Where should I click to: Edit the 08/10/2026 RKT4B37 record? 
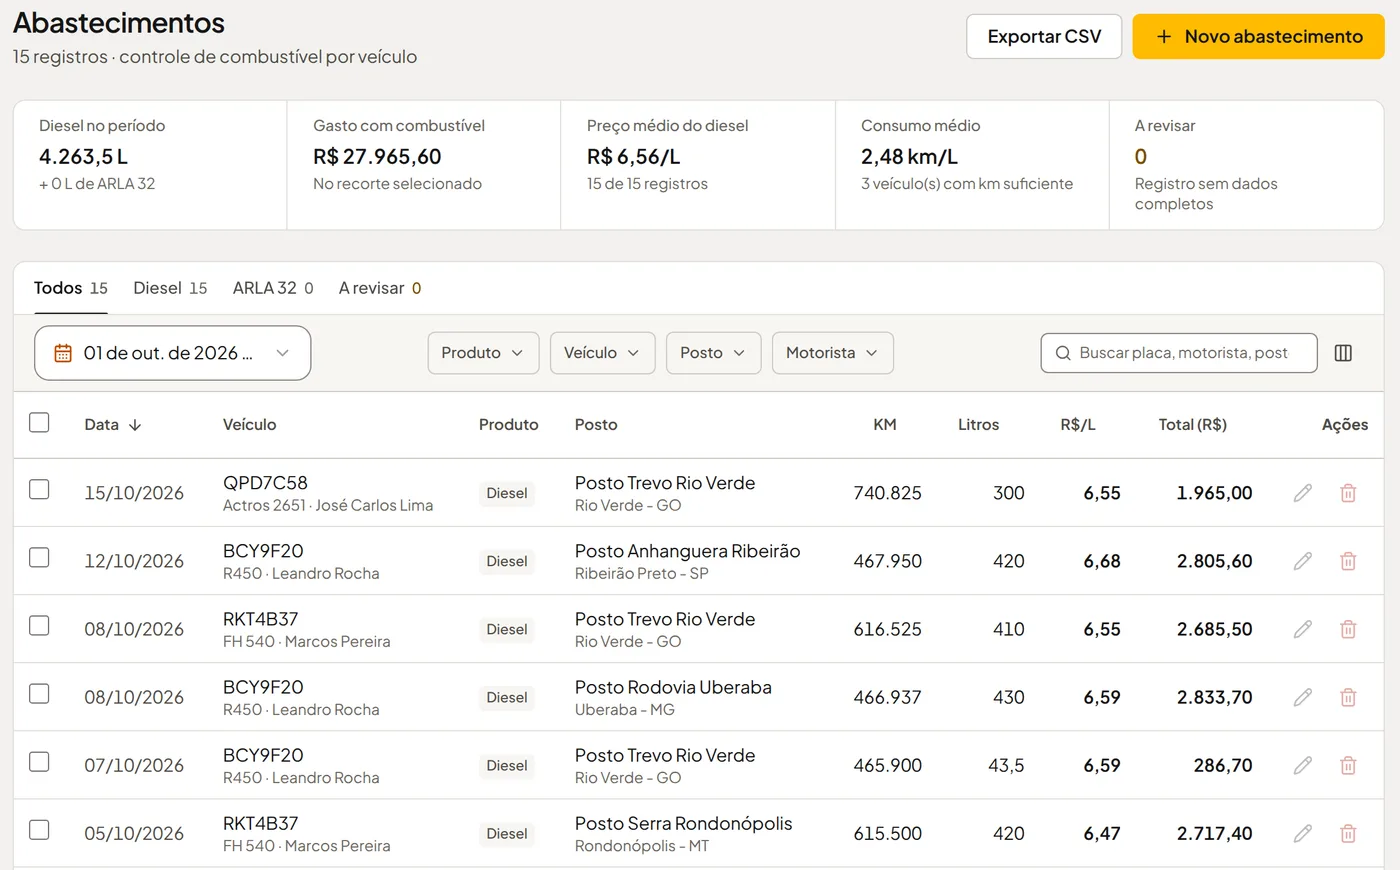point(1302,629)
